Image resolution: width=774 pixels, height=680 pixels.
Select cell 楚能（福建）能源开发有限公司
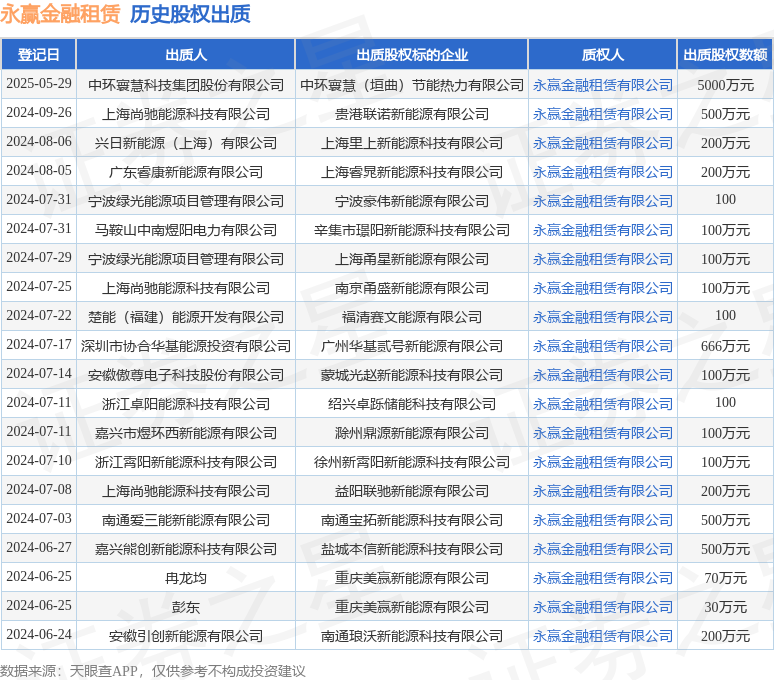click(186, 317)
